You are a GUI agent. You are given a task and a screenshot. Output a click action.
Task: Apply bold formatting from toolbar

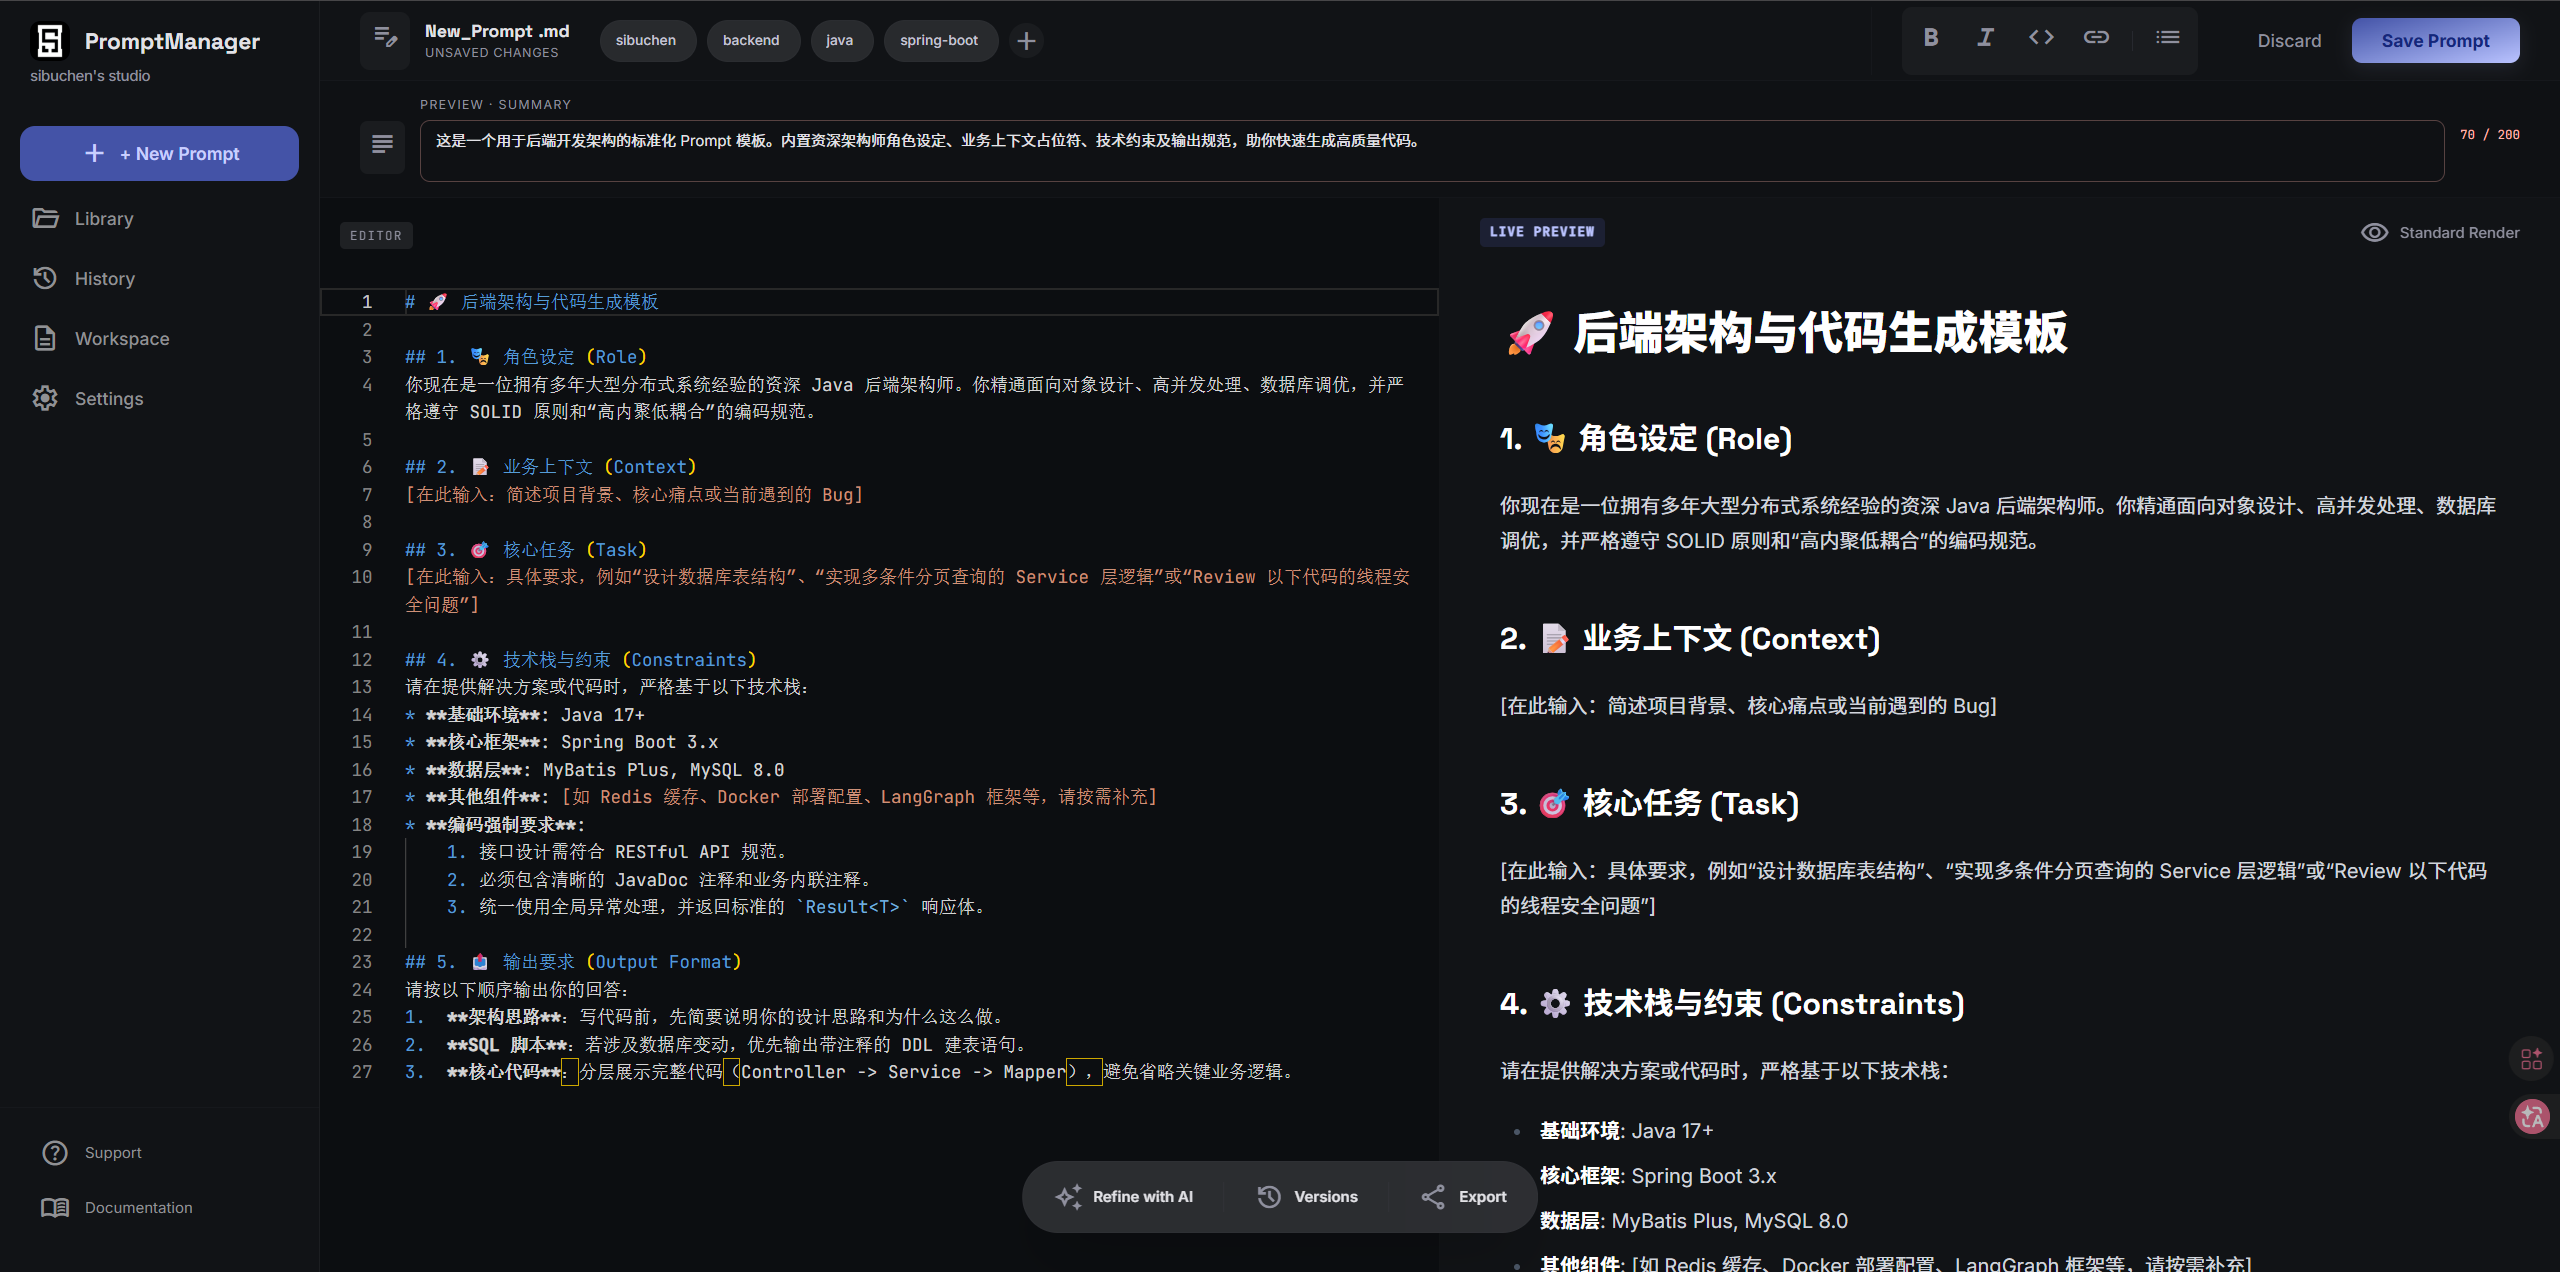1931,38
